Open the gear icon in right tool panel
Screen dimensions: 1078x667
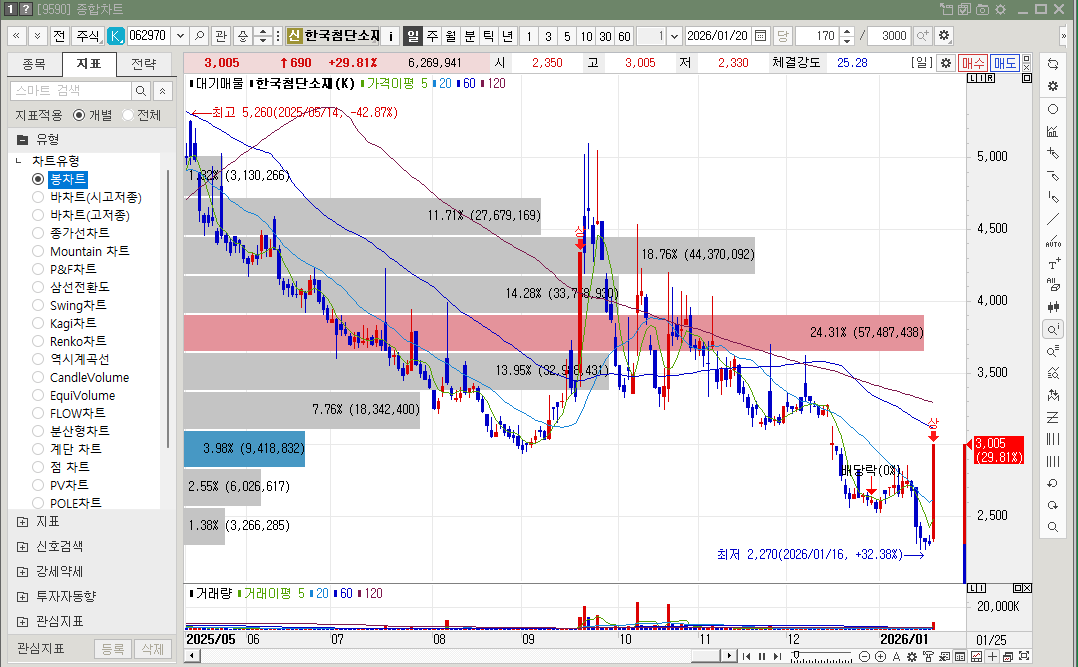coord(1053,86)
